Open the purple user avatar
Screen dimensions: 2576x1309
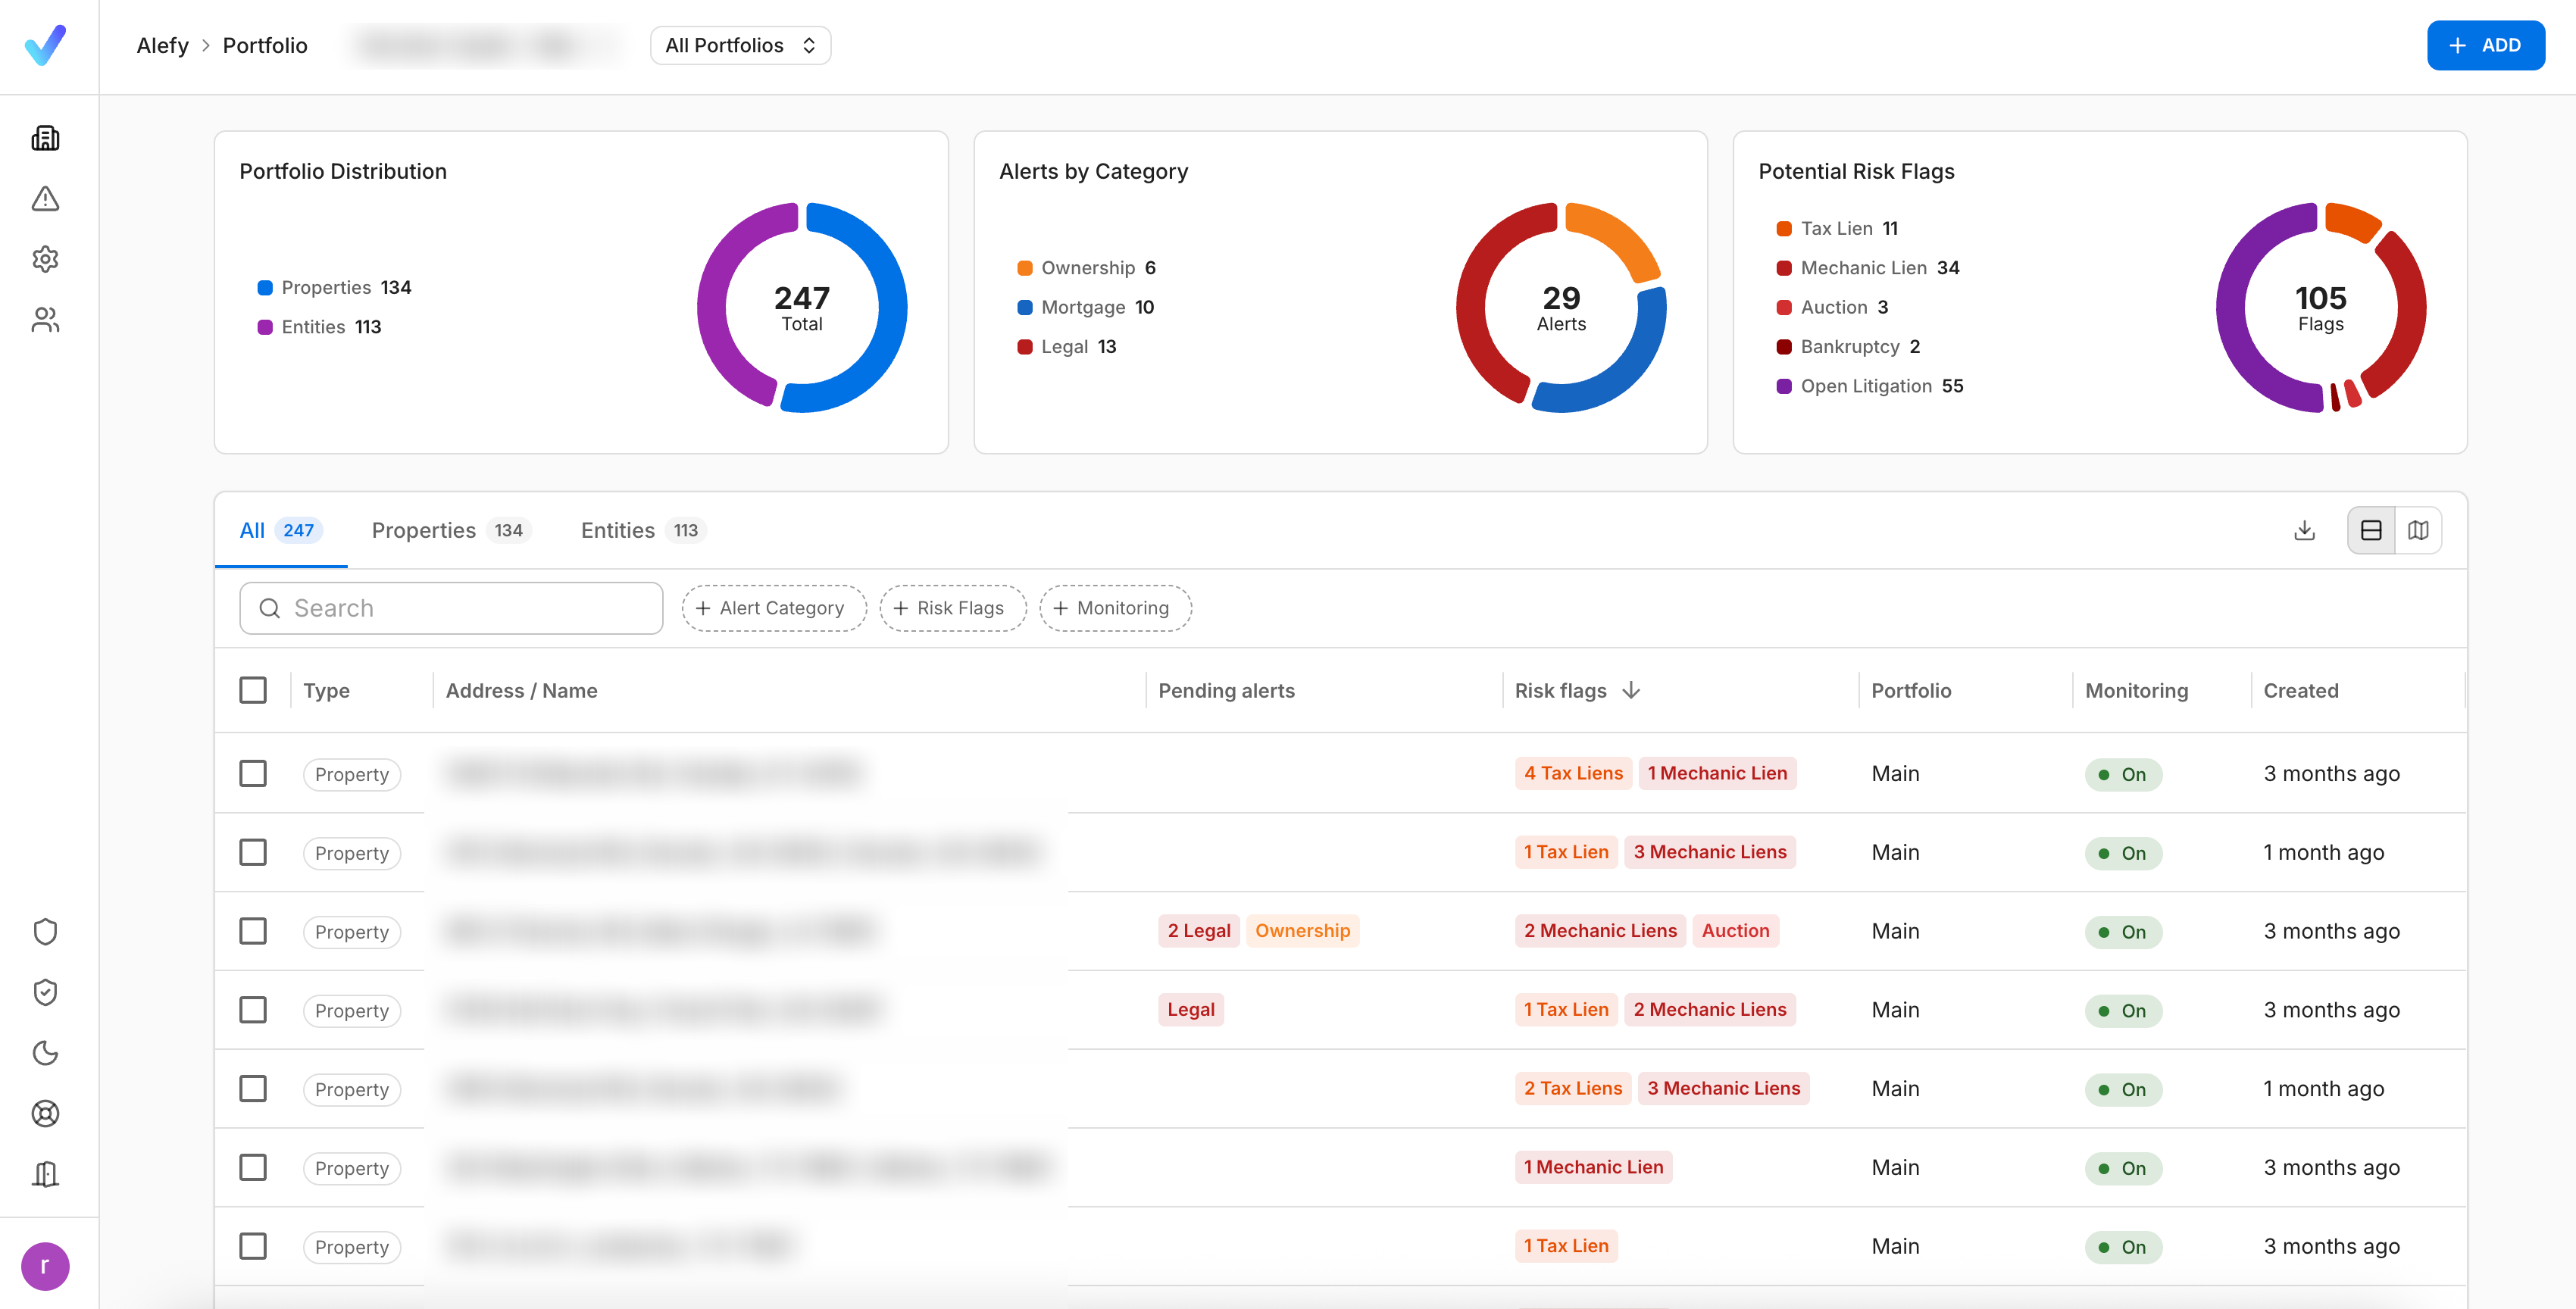[45, 1266]
